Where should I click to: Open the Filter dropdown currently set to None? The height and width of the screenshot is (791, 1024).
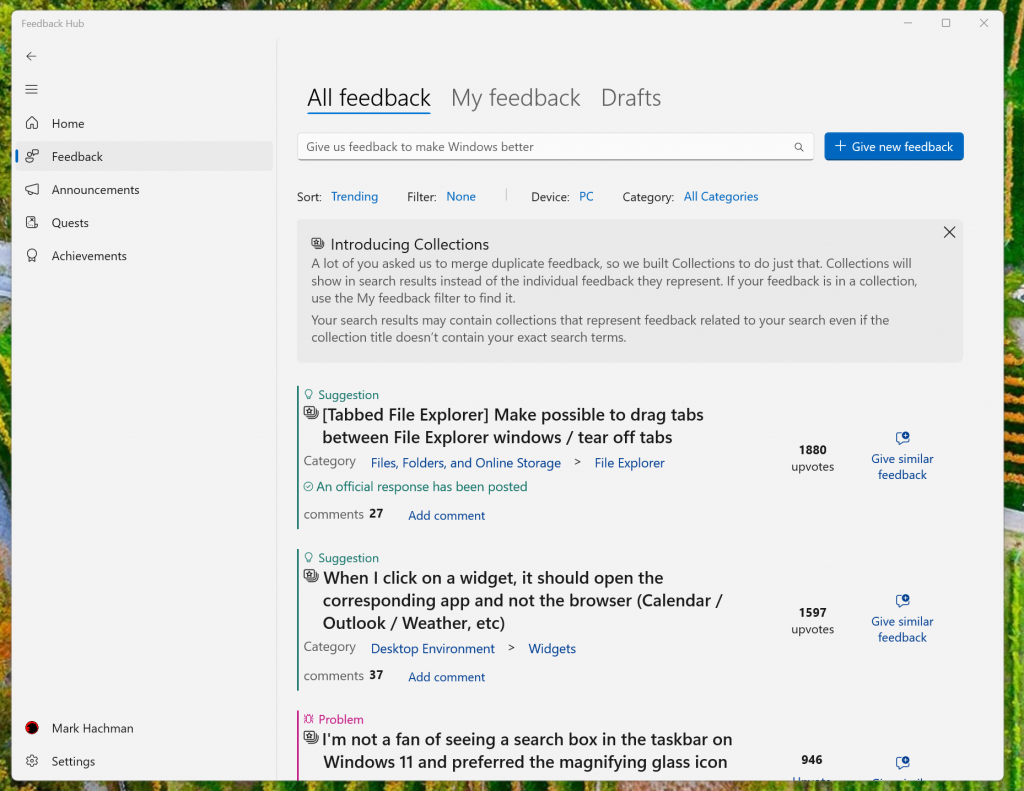pos(461,196)
